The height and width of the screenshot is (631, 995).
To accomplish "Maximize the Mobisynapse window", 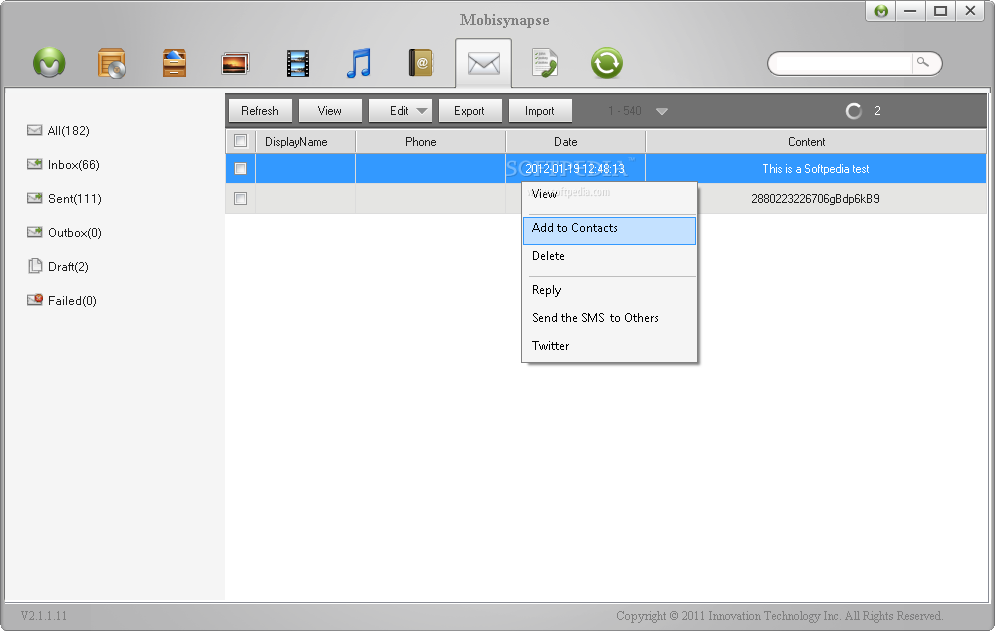I will click(x=940, y=11).
